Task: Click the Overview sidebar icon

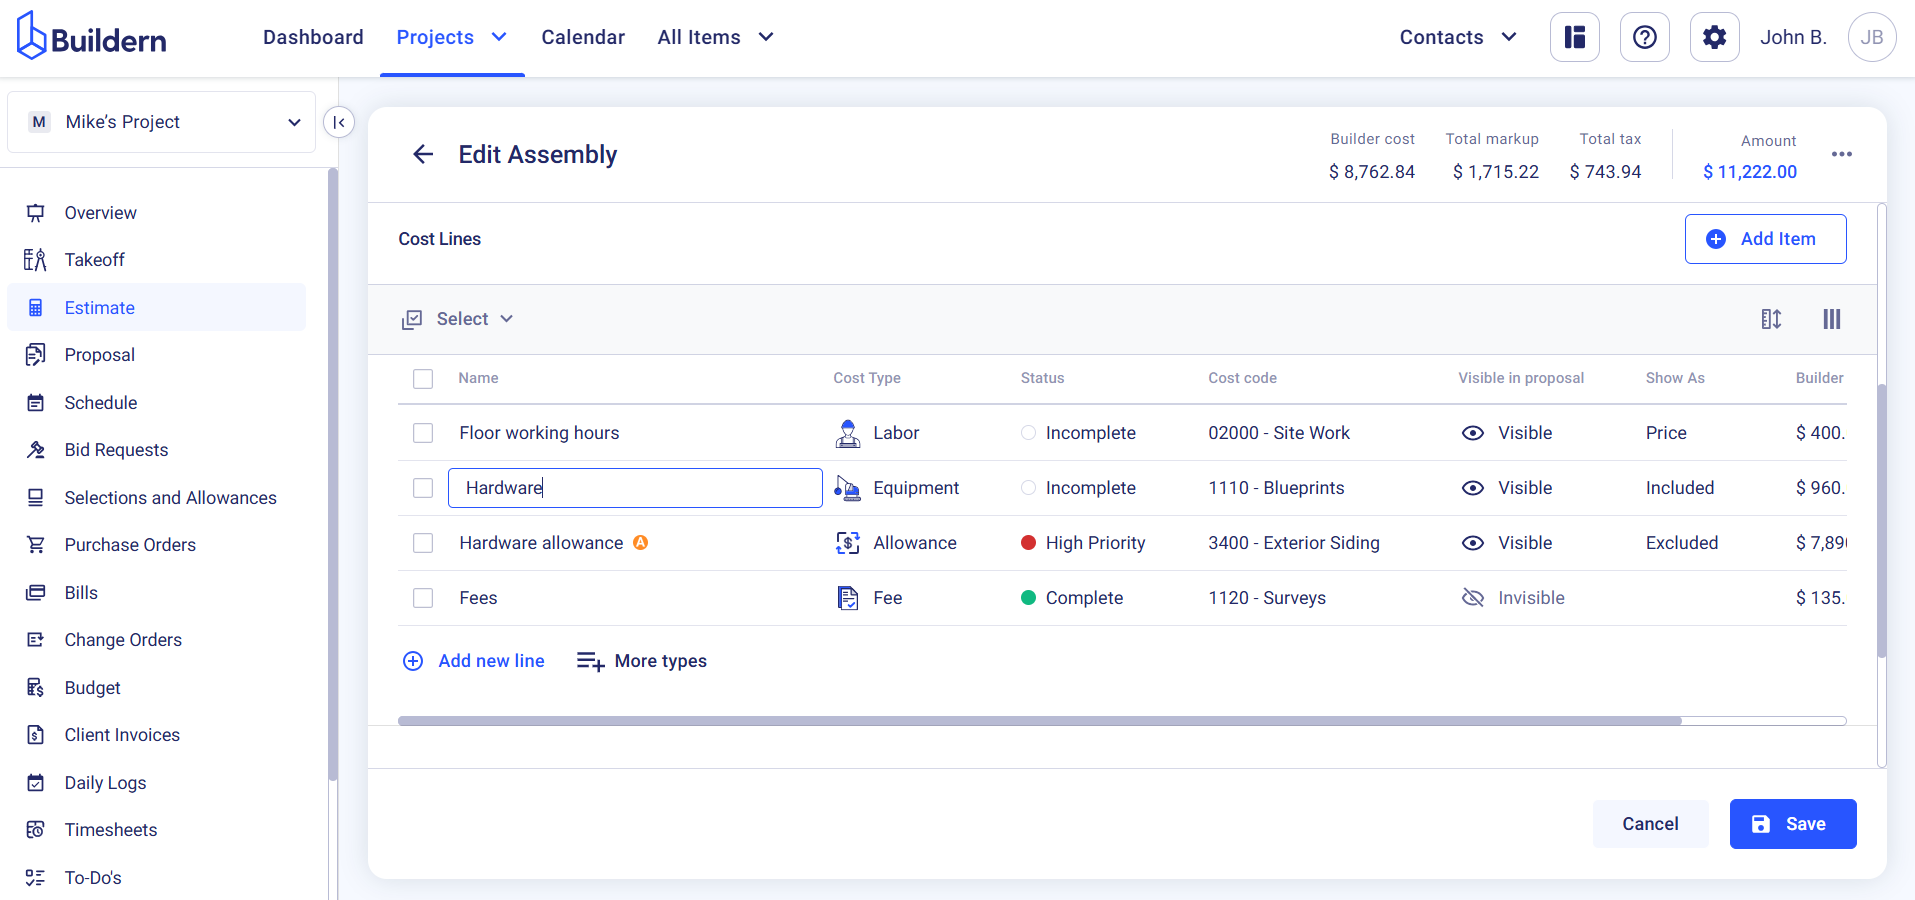Action: coord(36,213)
